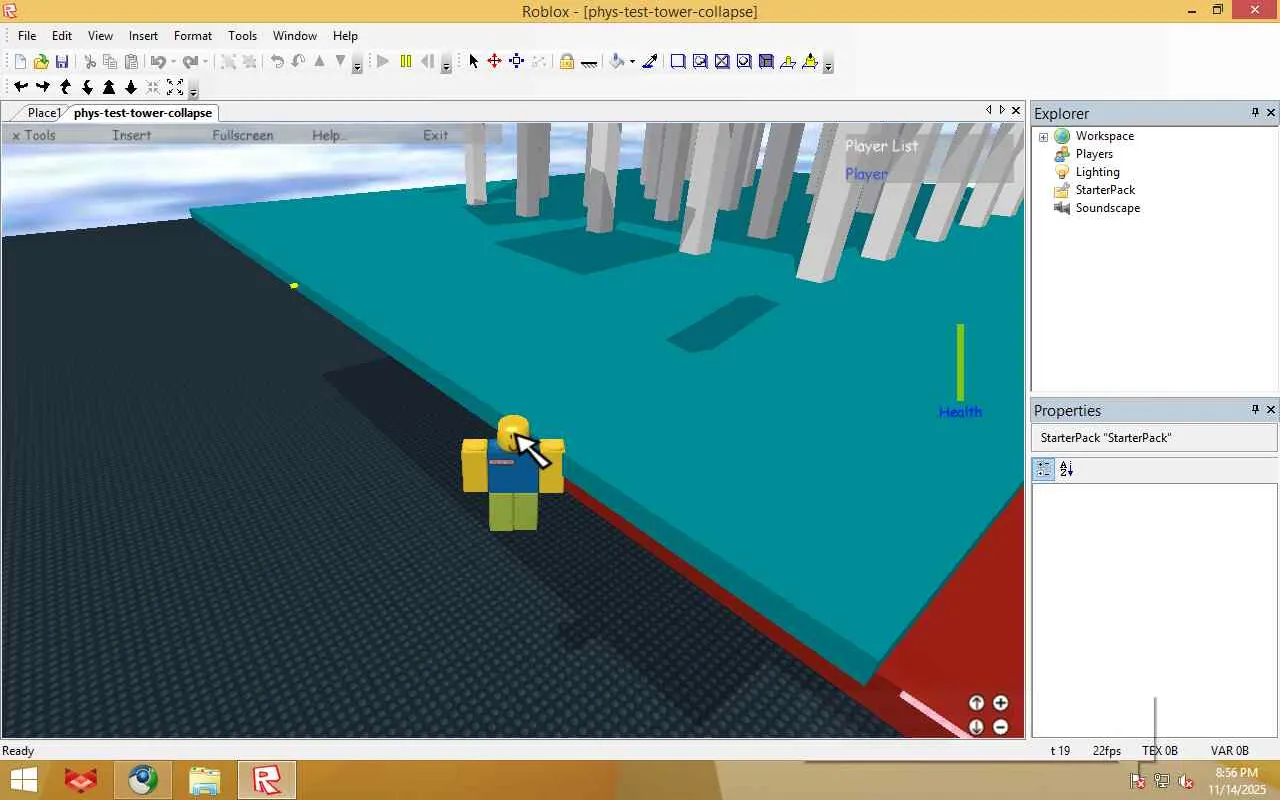Pick the circle-in-square surface icon
This screenshot has width=1280, height=800.
(744, 62)
